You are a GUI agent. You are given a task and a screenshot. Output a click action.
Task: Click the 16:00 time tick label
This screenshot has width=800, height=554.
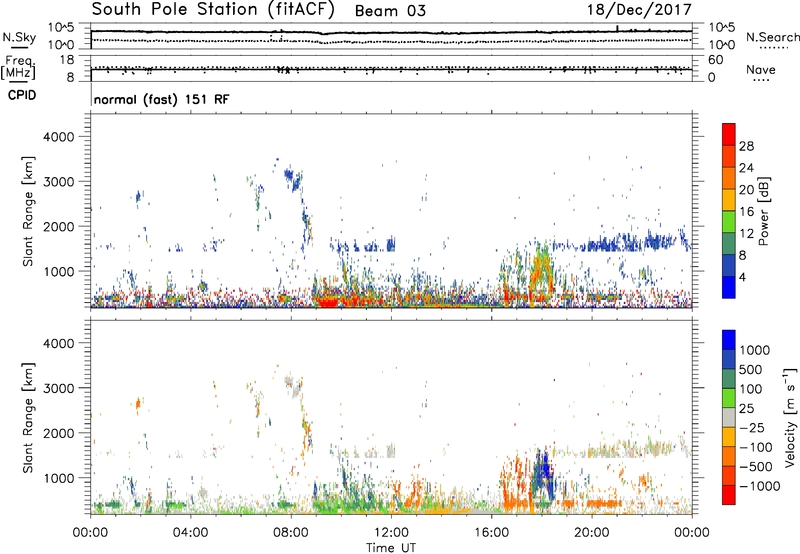click(491, 532)
